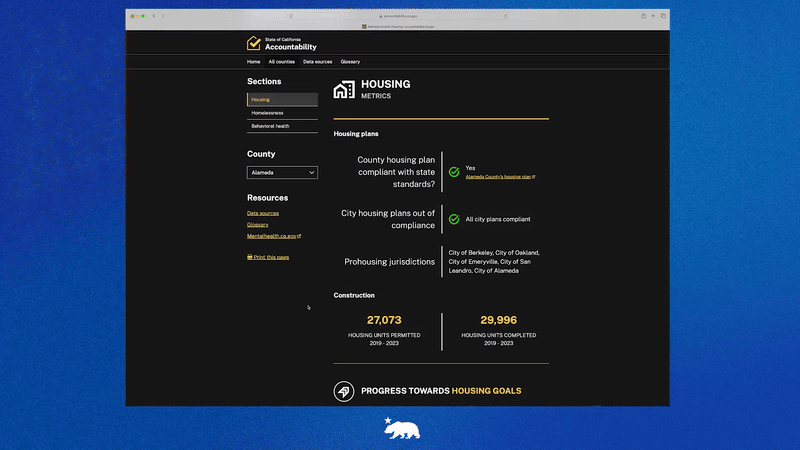Open the Alameda county dropdown

tap(282, 172)
